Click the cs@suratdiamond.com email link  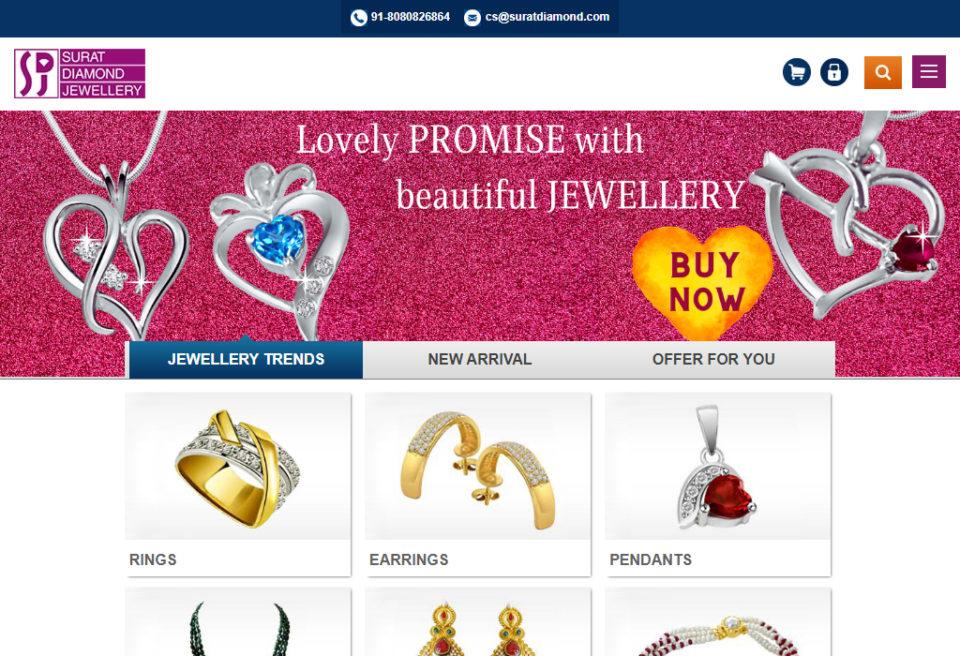[x=547, y=17]
